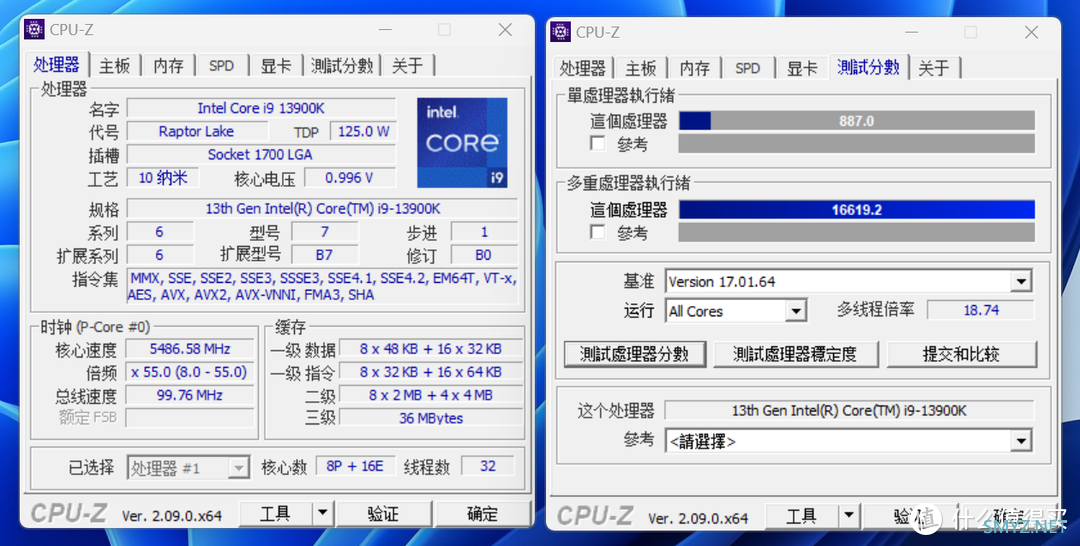1080x546 pixels.
Task: Click the 指令集 instruction list text
Action: tap(322, 286)
